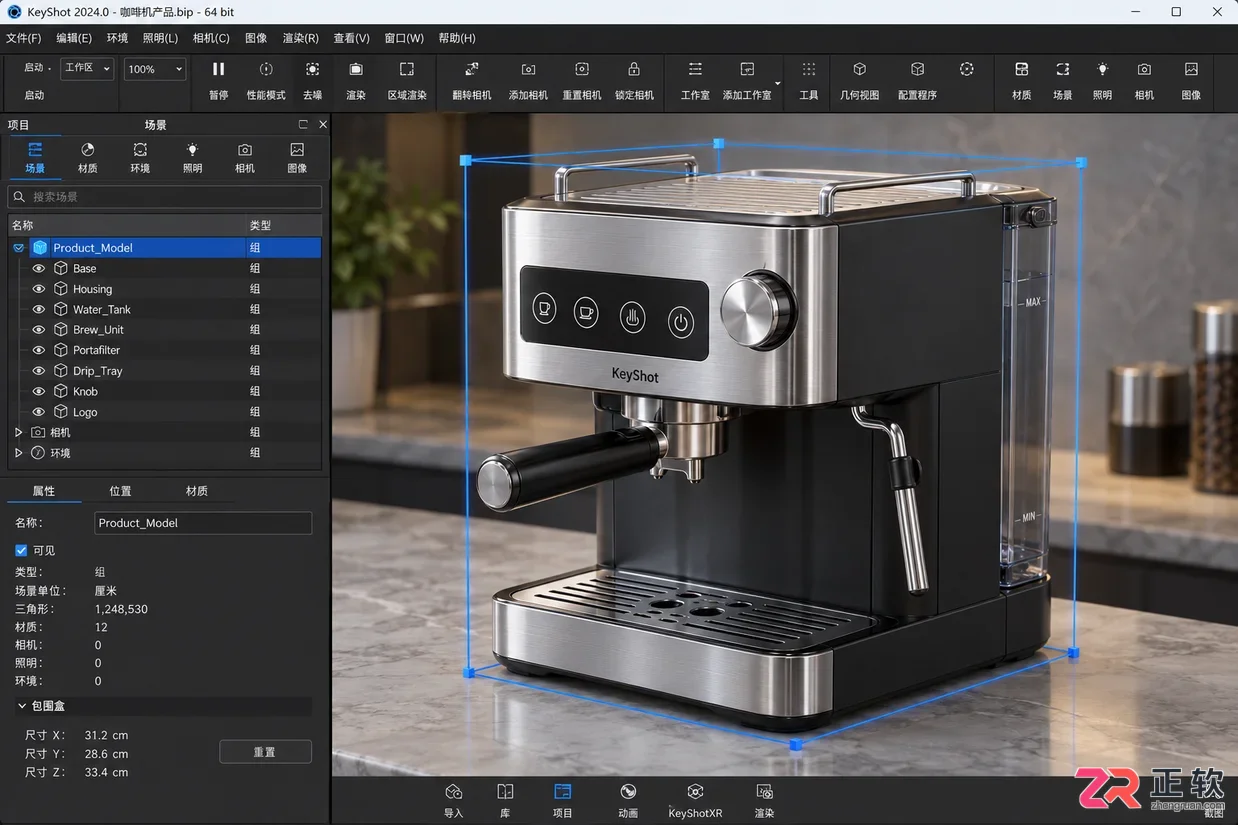The image size is (1238, 825).
Task: Switch to the 照明 tab in the project panel
Action: tap(192, 157)
